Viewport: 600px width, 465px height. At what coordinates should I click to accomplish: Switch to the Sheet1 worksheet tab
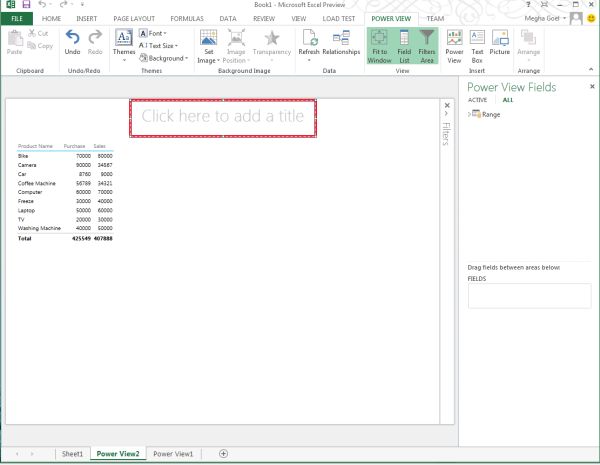click(x=72, y=454)
